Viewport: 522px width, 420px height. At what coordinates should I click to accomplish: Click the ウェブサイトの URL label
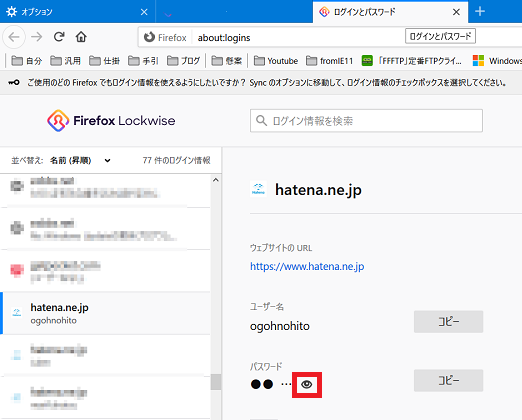[281, 248]
